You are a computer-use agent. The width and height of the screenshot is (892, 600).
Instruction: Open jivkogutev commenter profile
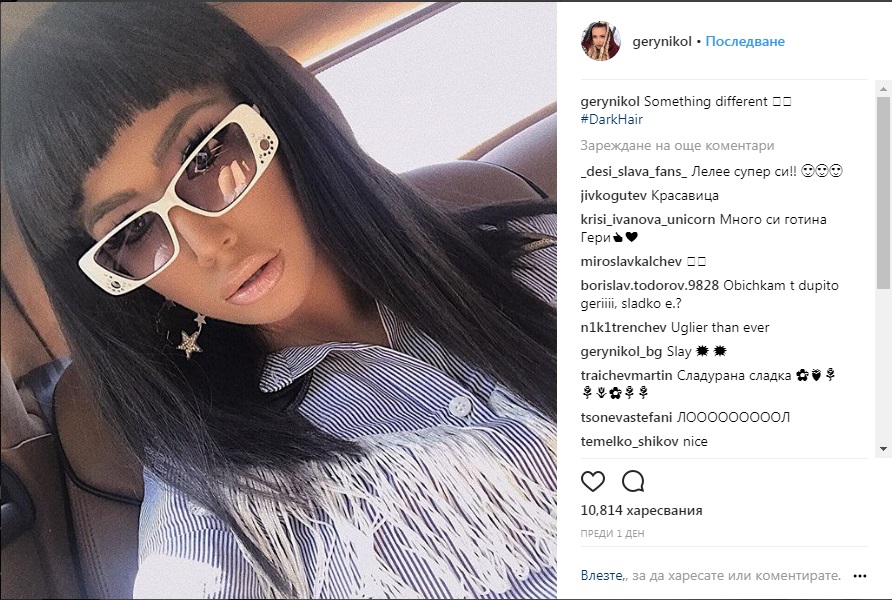(x=613, y=196)
